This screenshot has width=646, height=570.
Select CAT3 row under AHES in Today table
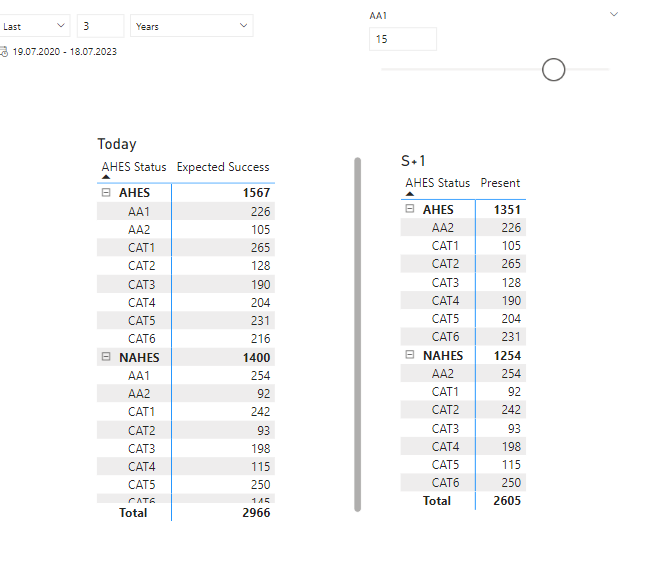pyautogui.click(x=186, y=284)
